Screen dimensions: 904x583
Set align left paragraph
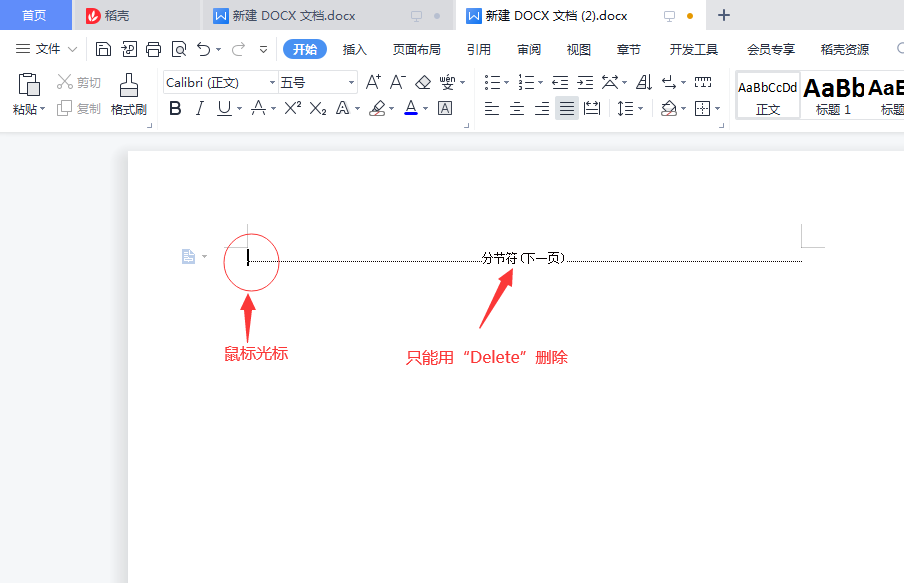(x=492, y=108)
